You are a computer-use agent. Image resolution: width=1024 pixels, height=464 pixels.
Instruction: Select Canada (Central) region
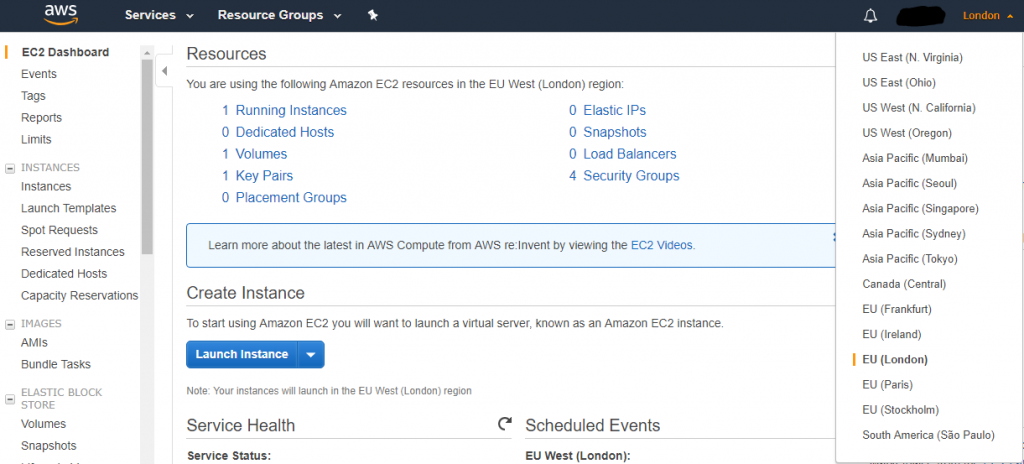[x=904, y=284]
